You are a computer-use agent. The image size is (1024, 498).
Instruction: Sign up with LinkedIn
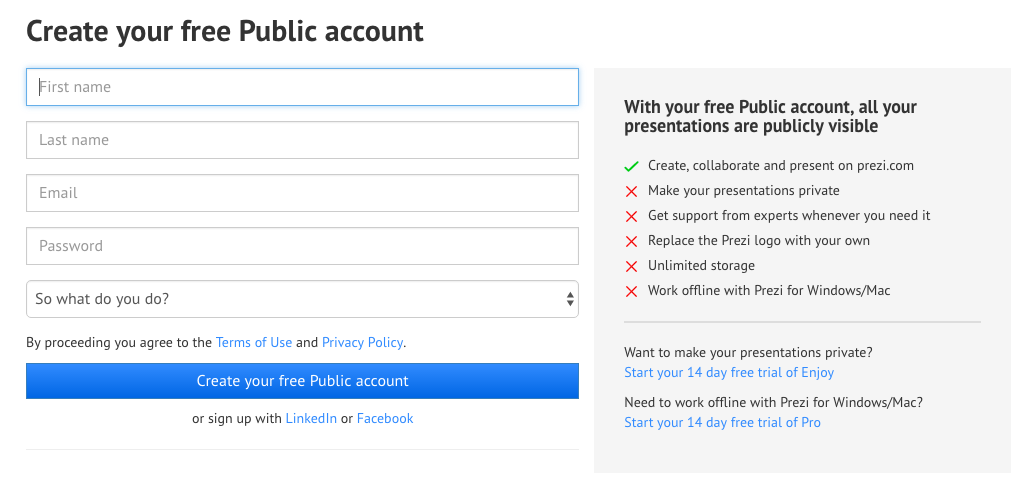(x=311, y=418)
